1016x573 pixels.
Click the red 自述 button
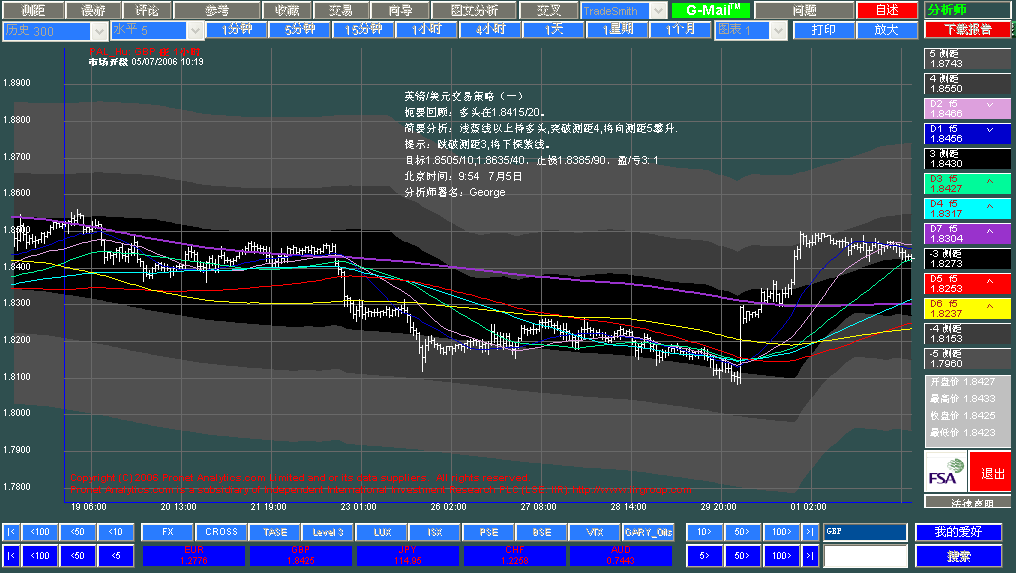pos(888,10)
